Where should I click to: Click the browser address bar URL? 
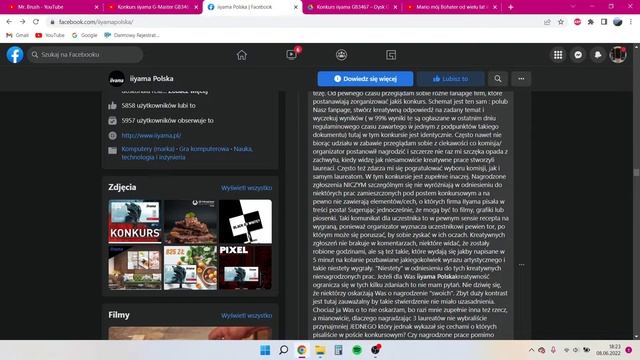(x=96, y=22)
